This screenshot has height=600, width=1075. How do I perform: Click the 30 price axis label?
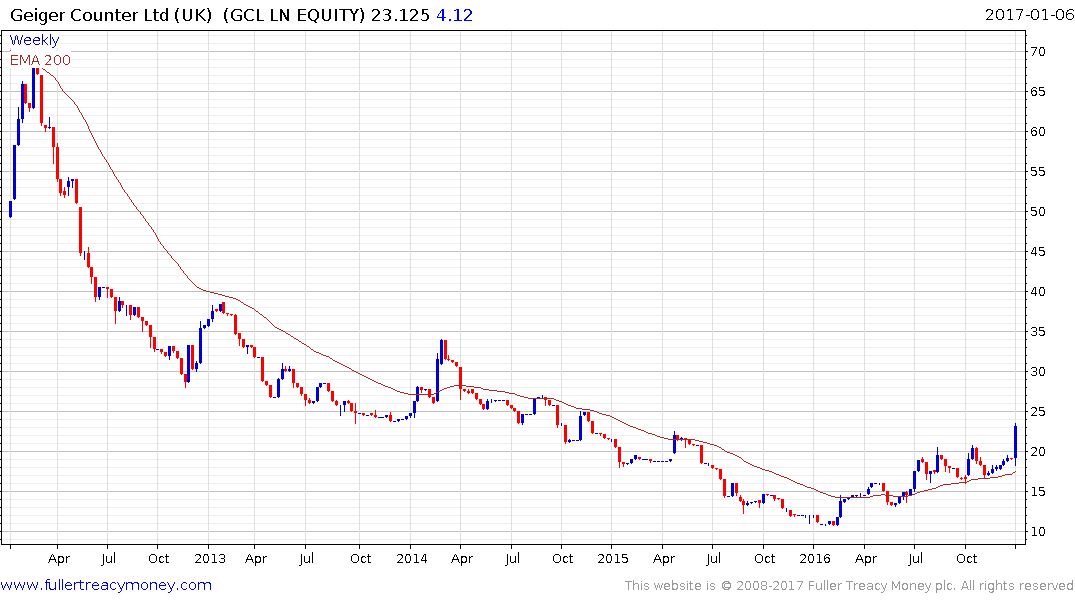point(1037,372)
